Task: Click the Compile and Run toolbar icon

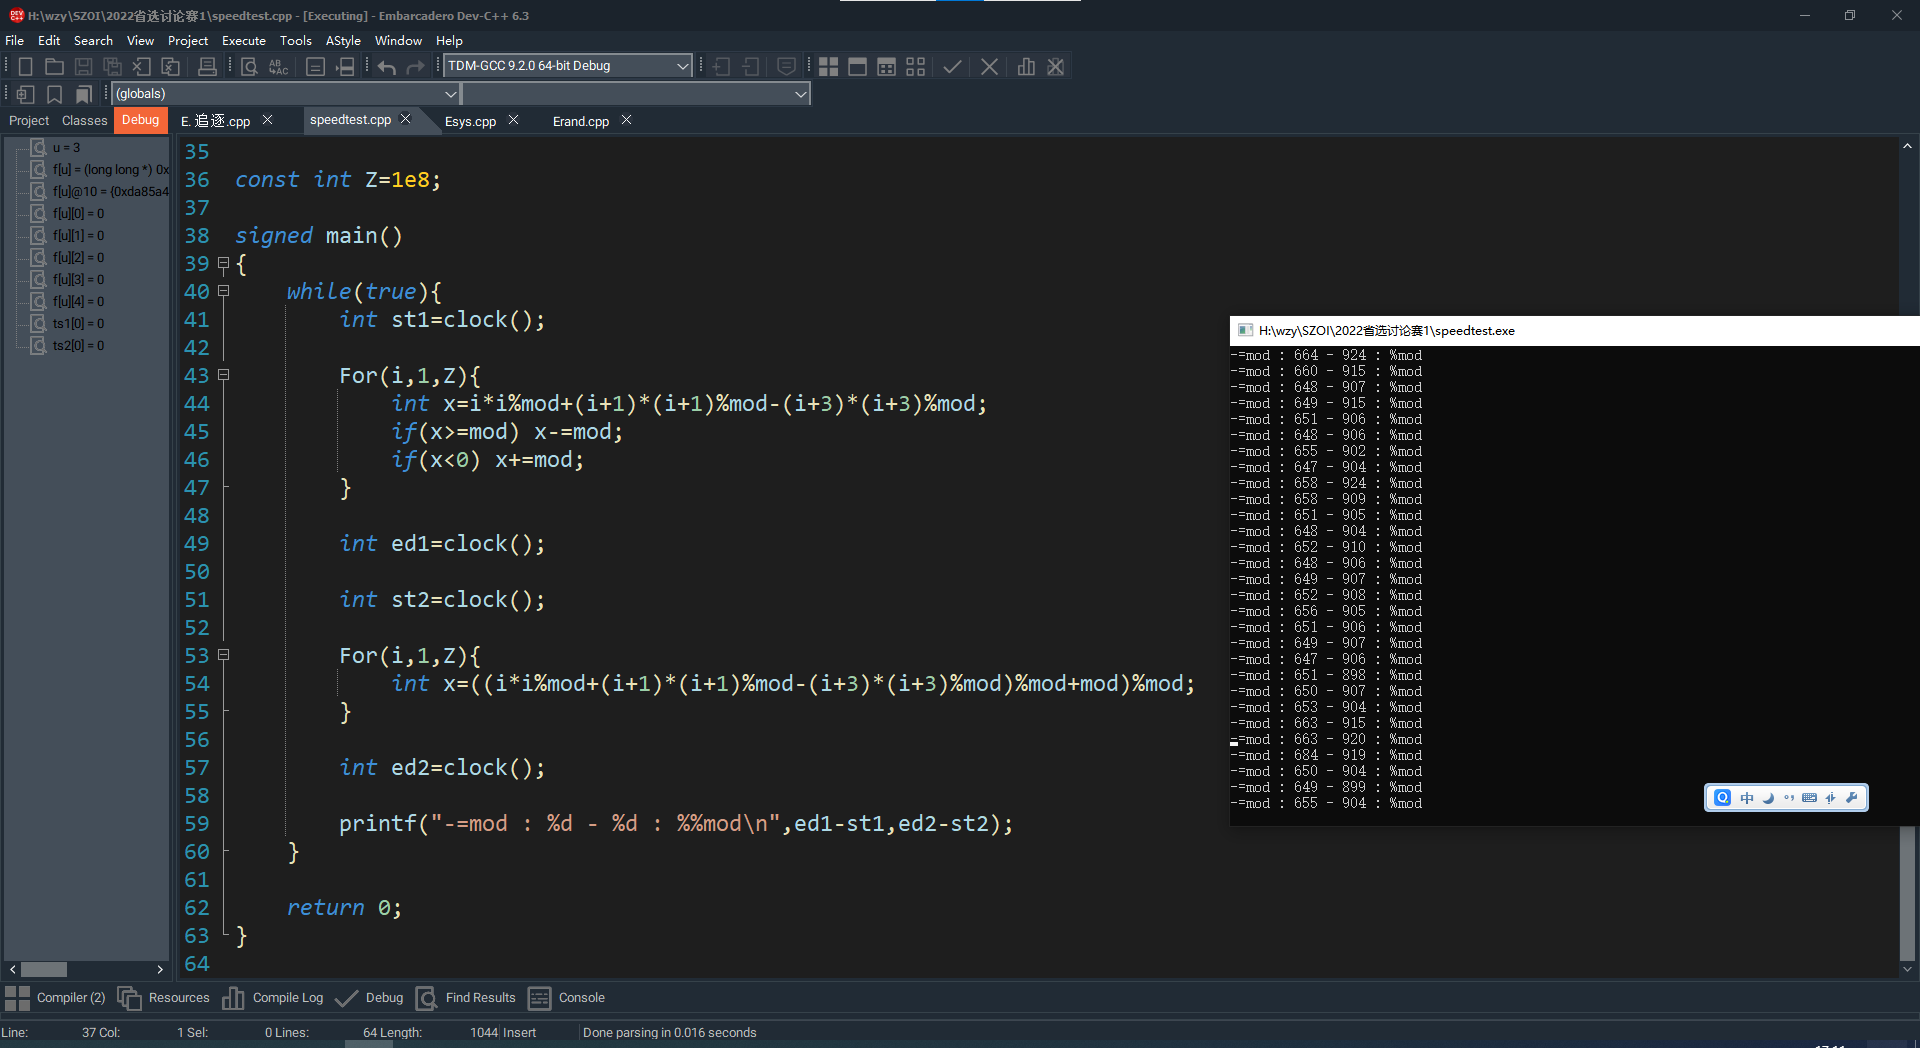Action: (886, 67)
